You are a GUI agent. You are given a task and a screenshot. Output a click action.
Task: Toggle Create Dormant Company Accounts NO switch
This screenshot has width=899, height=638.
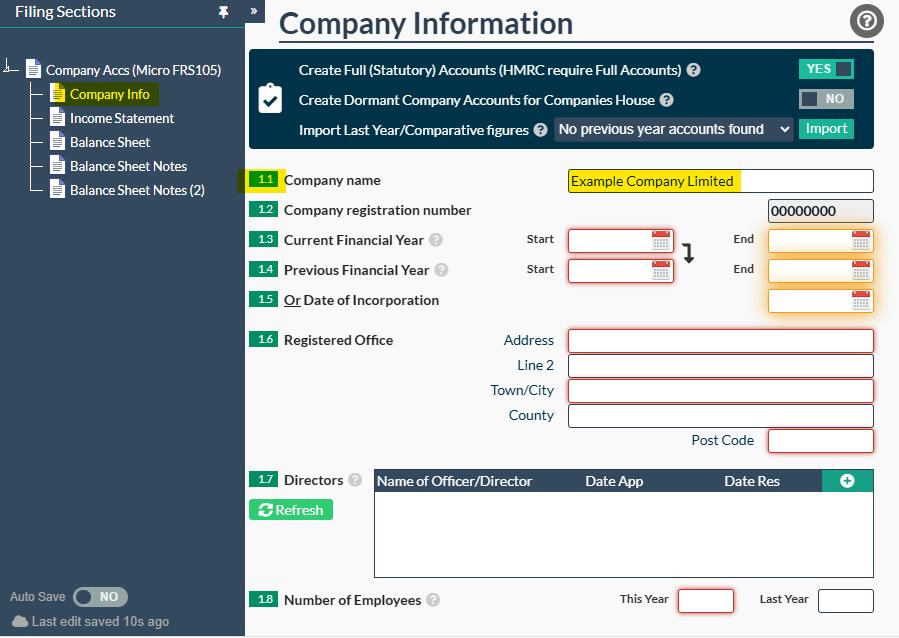pos(826,99)
